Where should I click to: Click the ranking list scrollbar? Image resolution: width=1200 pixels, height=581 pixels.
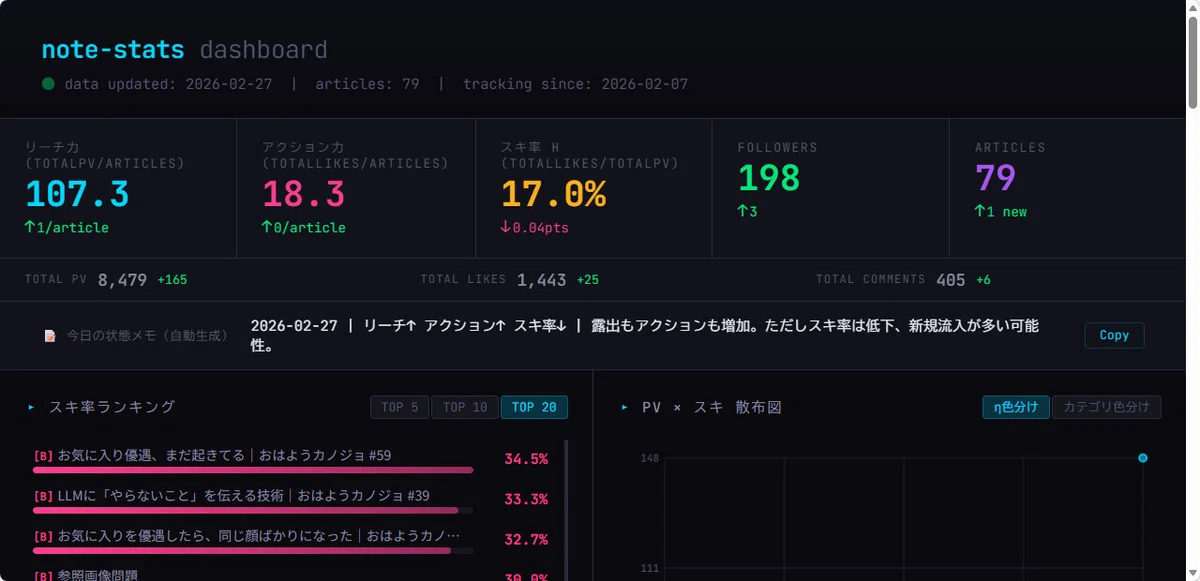(x=567, y=510)
